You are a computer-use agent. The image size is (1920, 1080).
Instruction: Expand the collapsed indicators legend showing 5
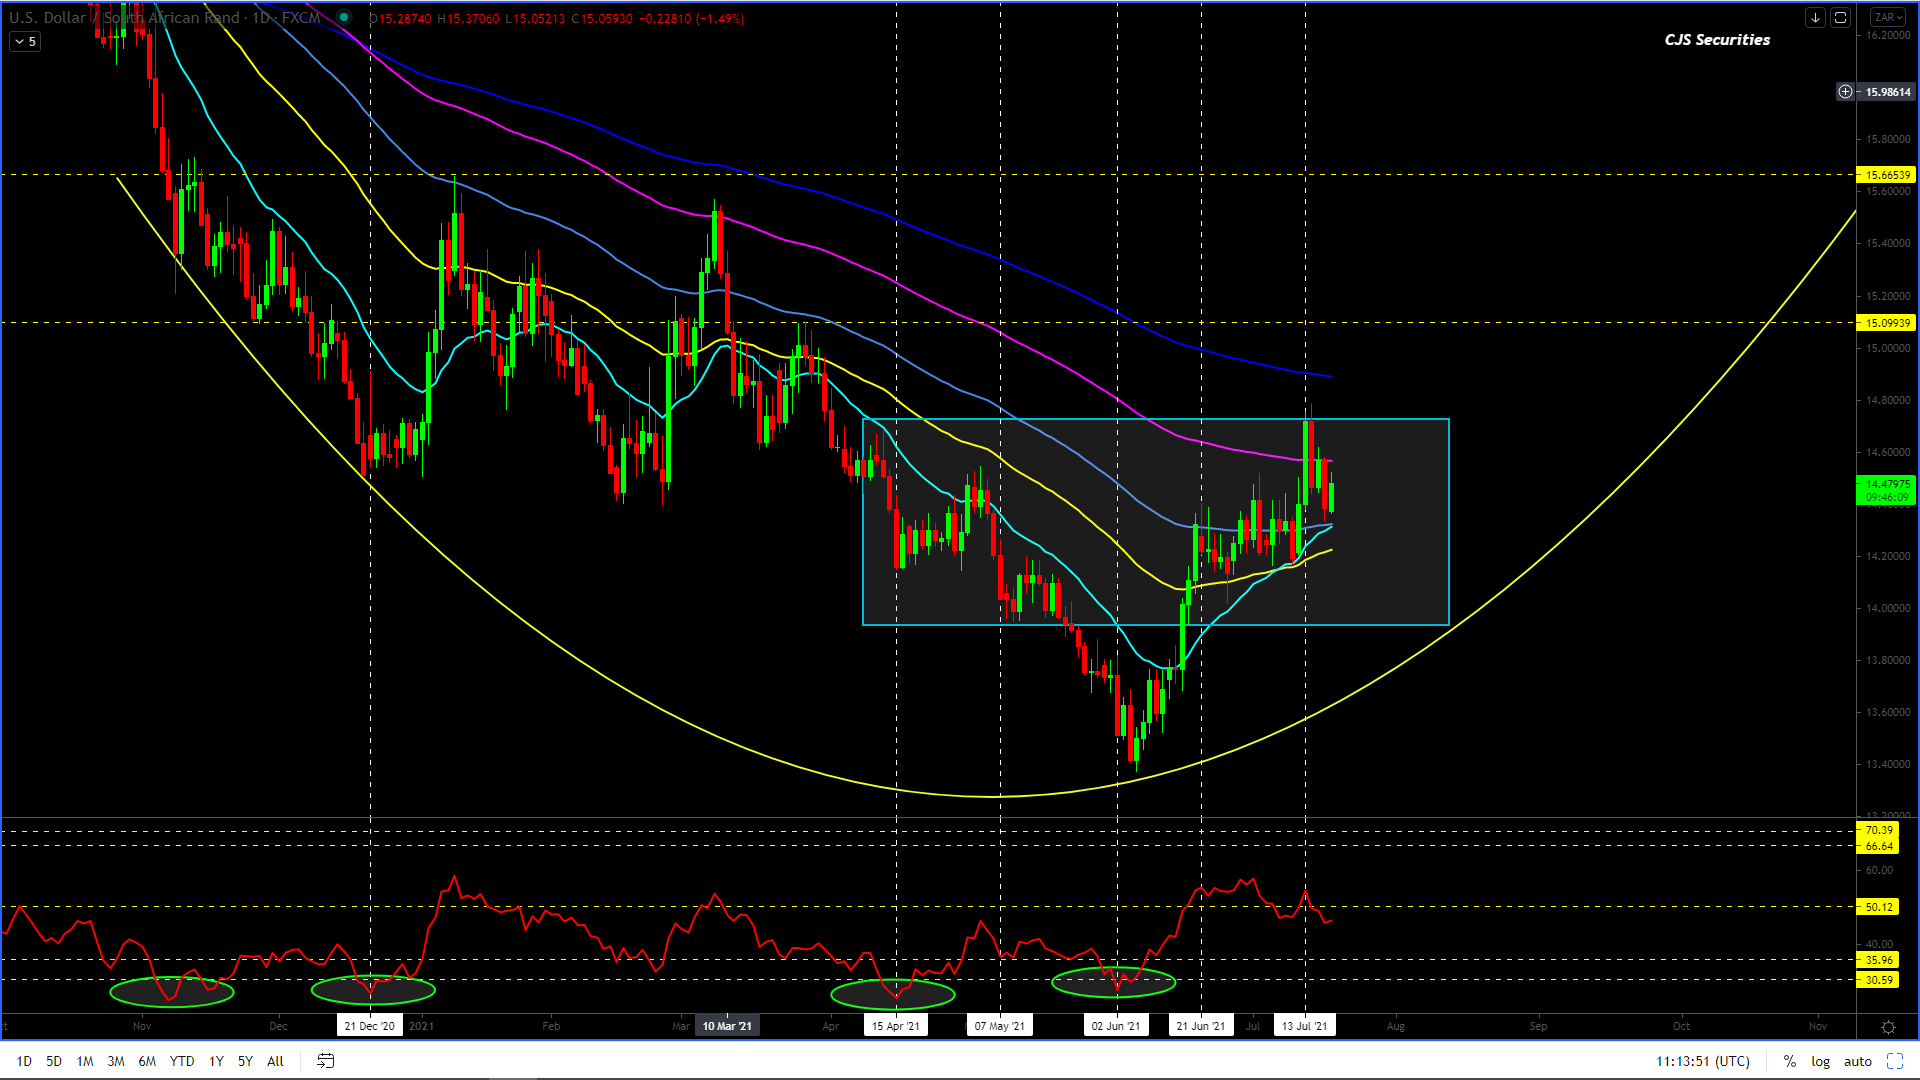pyautogui.click(x=25, y=42)
